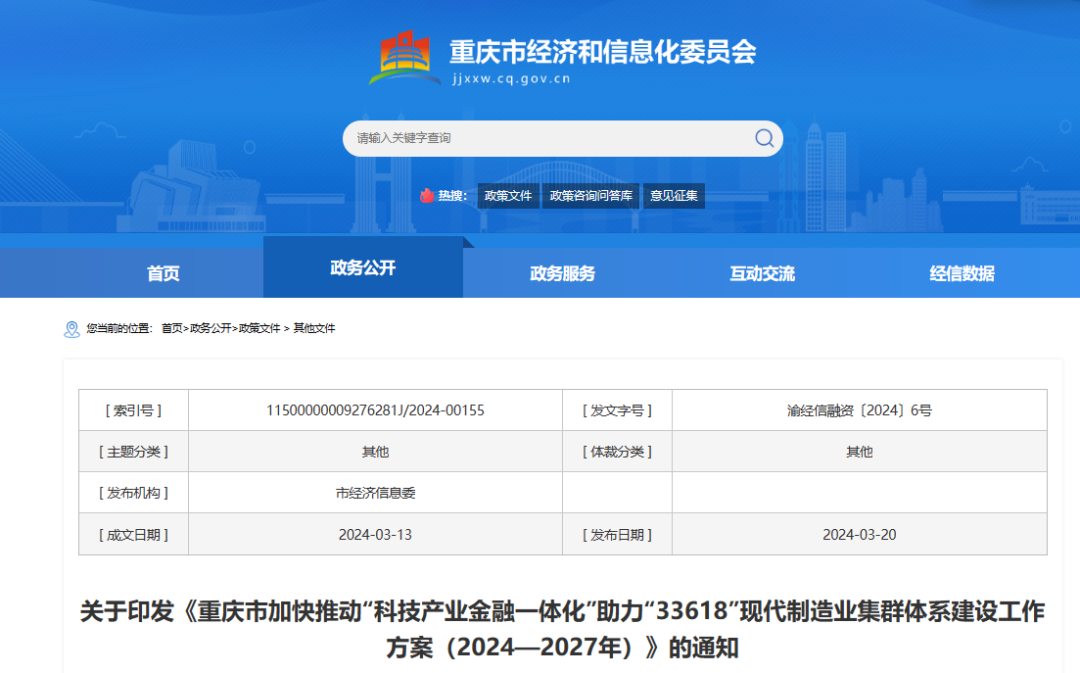Click the 其他 value beside 体裁分类
The height and width of the screenshot is (673, 1080).
click(859, 452)
